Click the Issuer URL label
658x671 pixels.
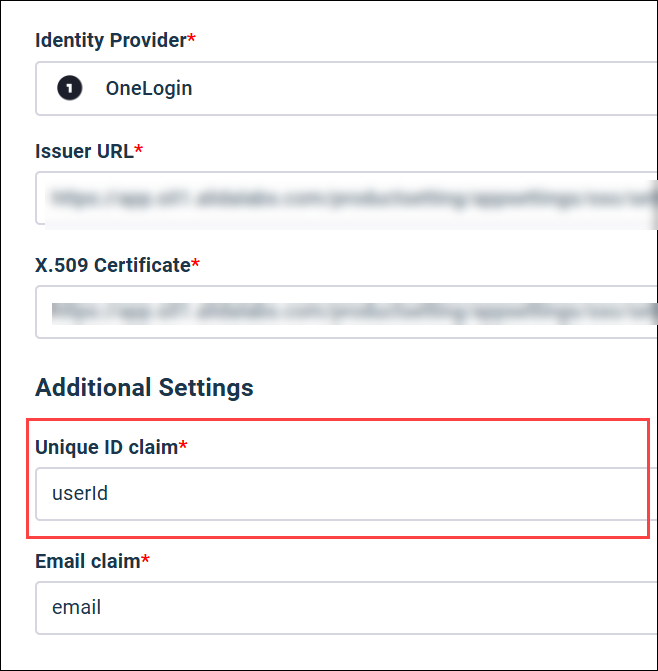coord(84,151)
